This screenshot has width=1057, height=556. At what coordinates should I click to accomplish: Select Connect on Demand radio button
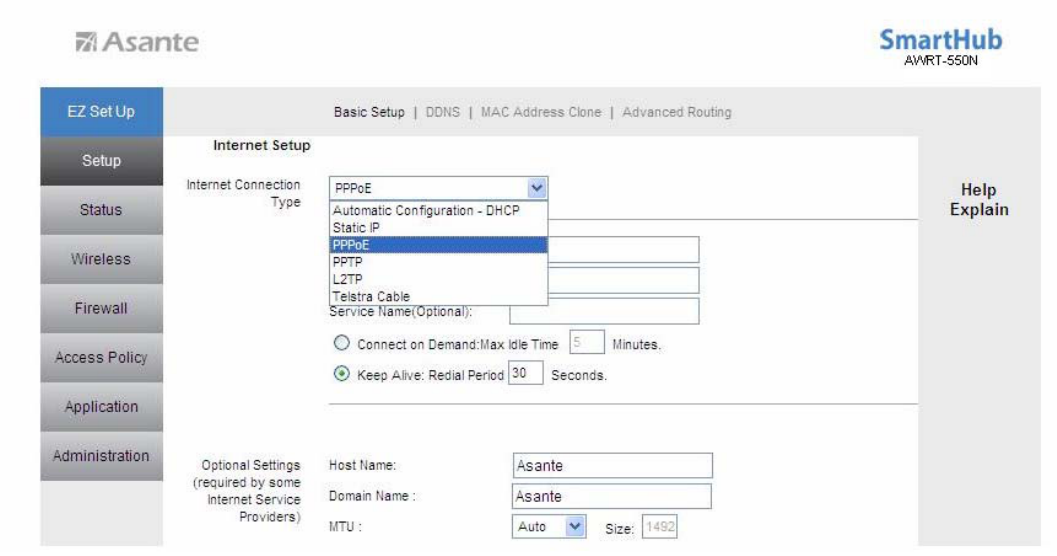(x=342, y=343)
